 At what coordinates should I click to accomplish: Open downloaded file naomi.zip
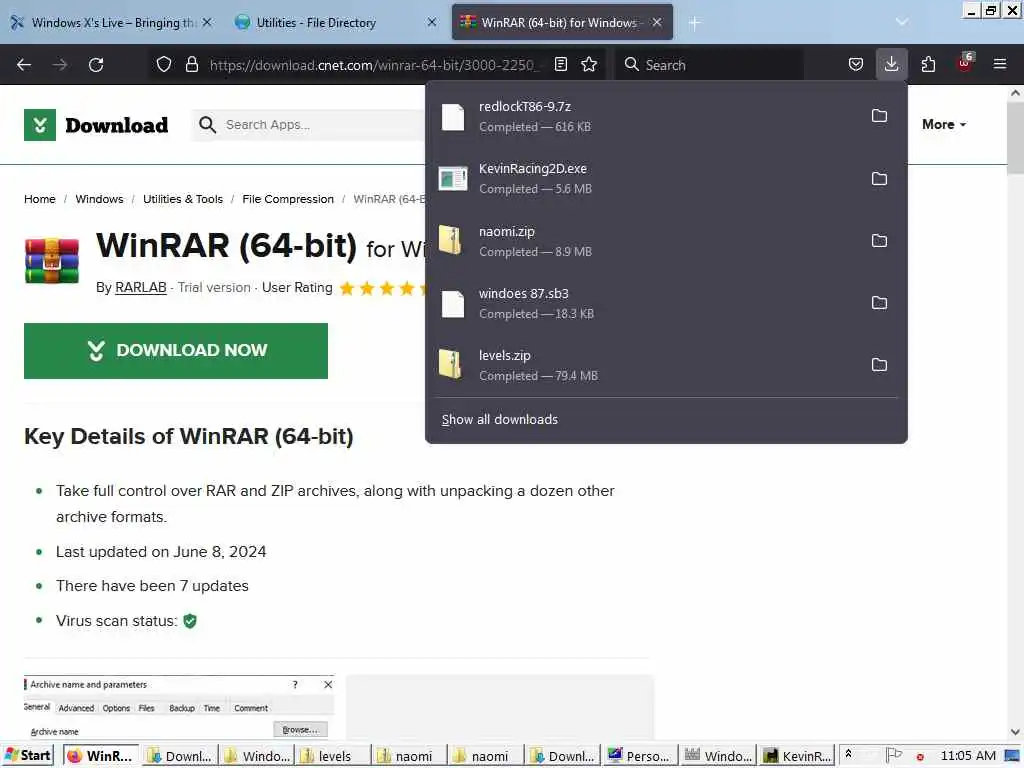click(647, 241)
